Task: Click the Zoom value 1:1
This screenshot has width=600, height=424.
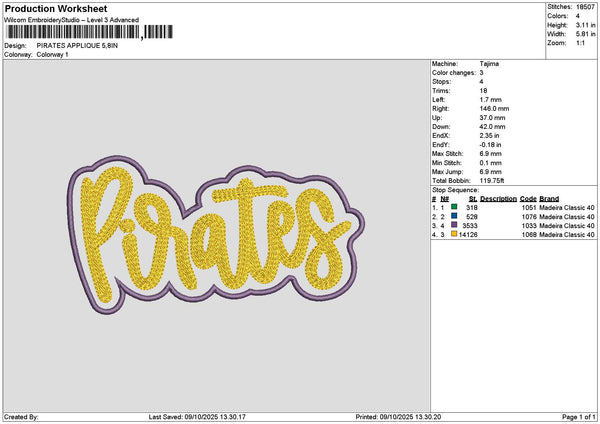Action: coord(580,43)
